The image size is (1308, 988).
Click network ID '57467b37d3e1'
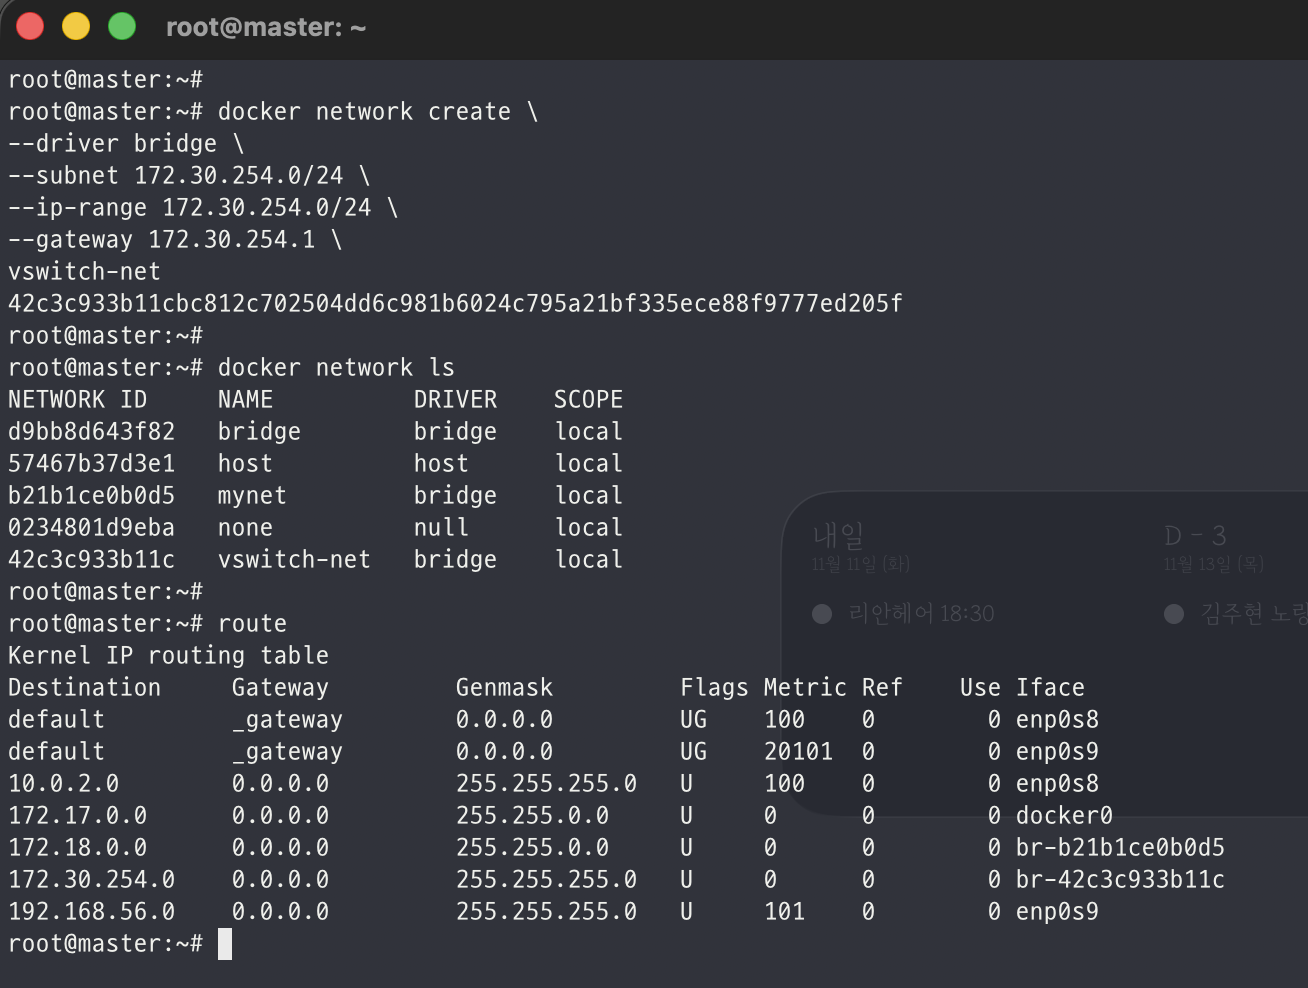[91, 464]
